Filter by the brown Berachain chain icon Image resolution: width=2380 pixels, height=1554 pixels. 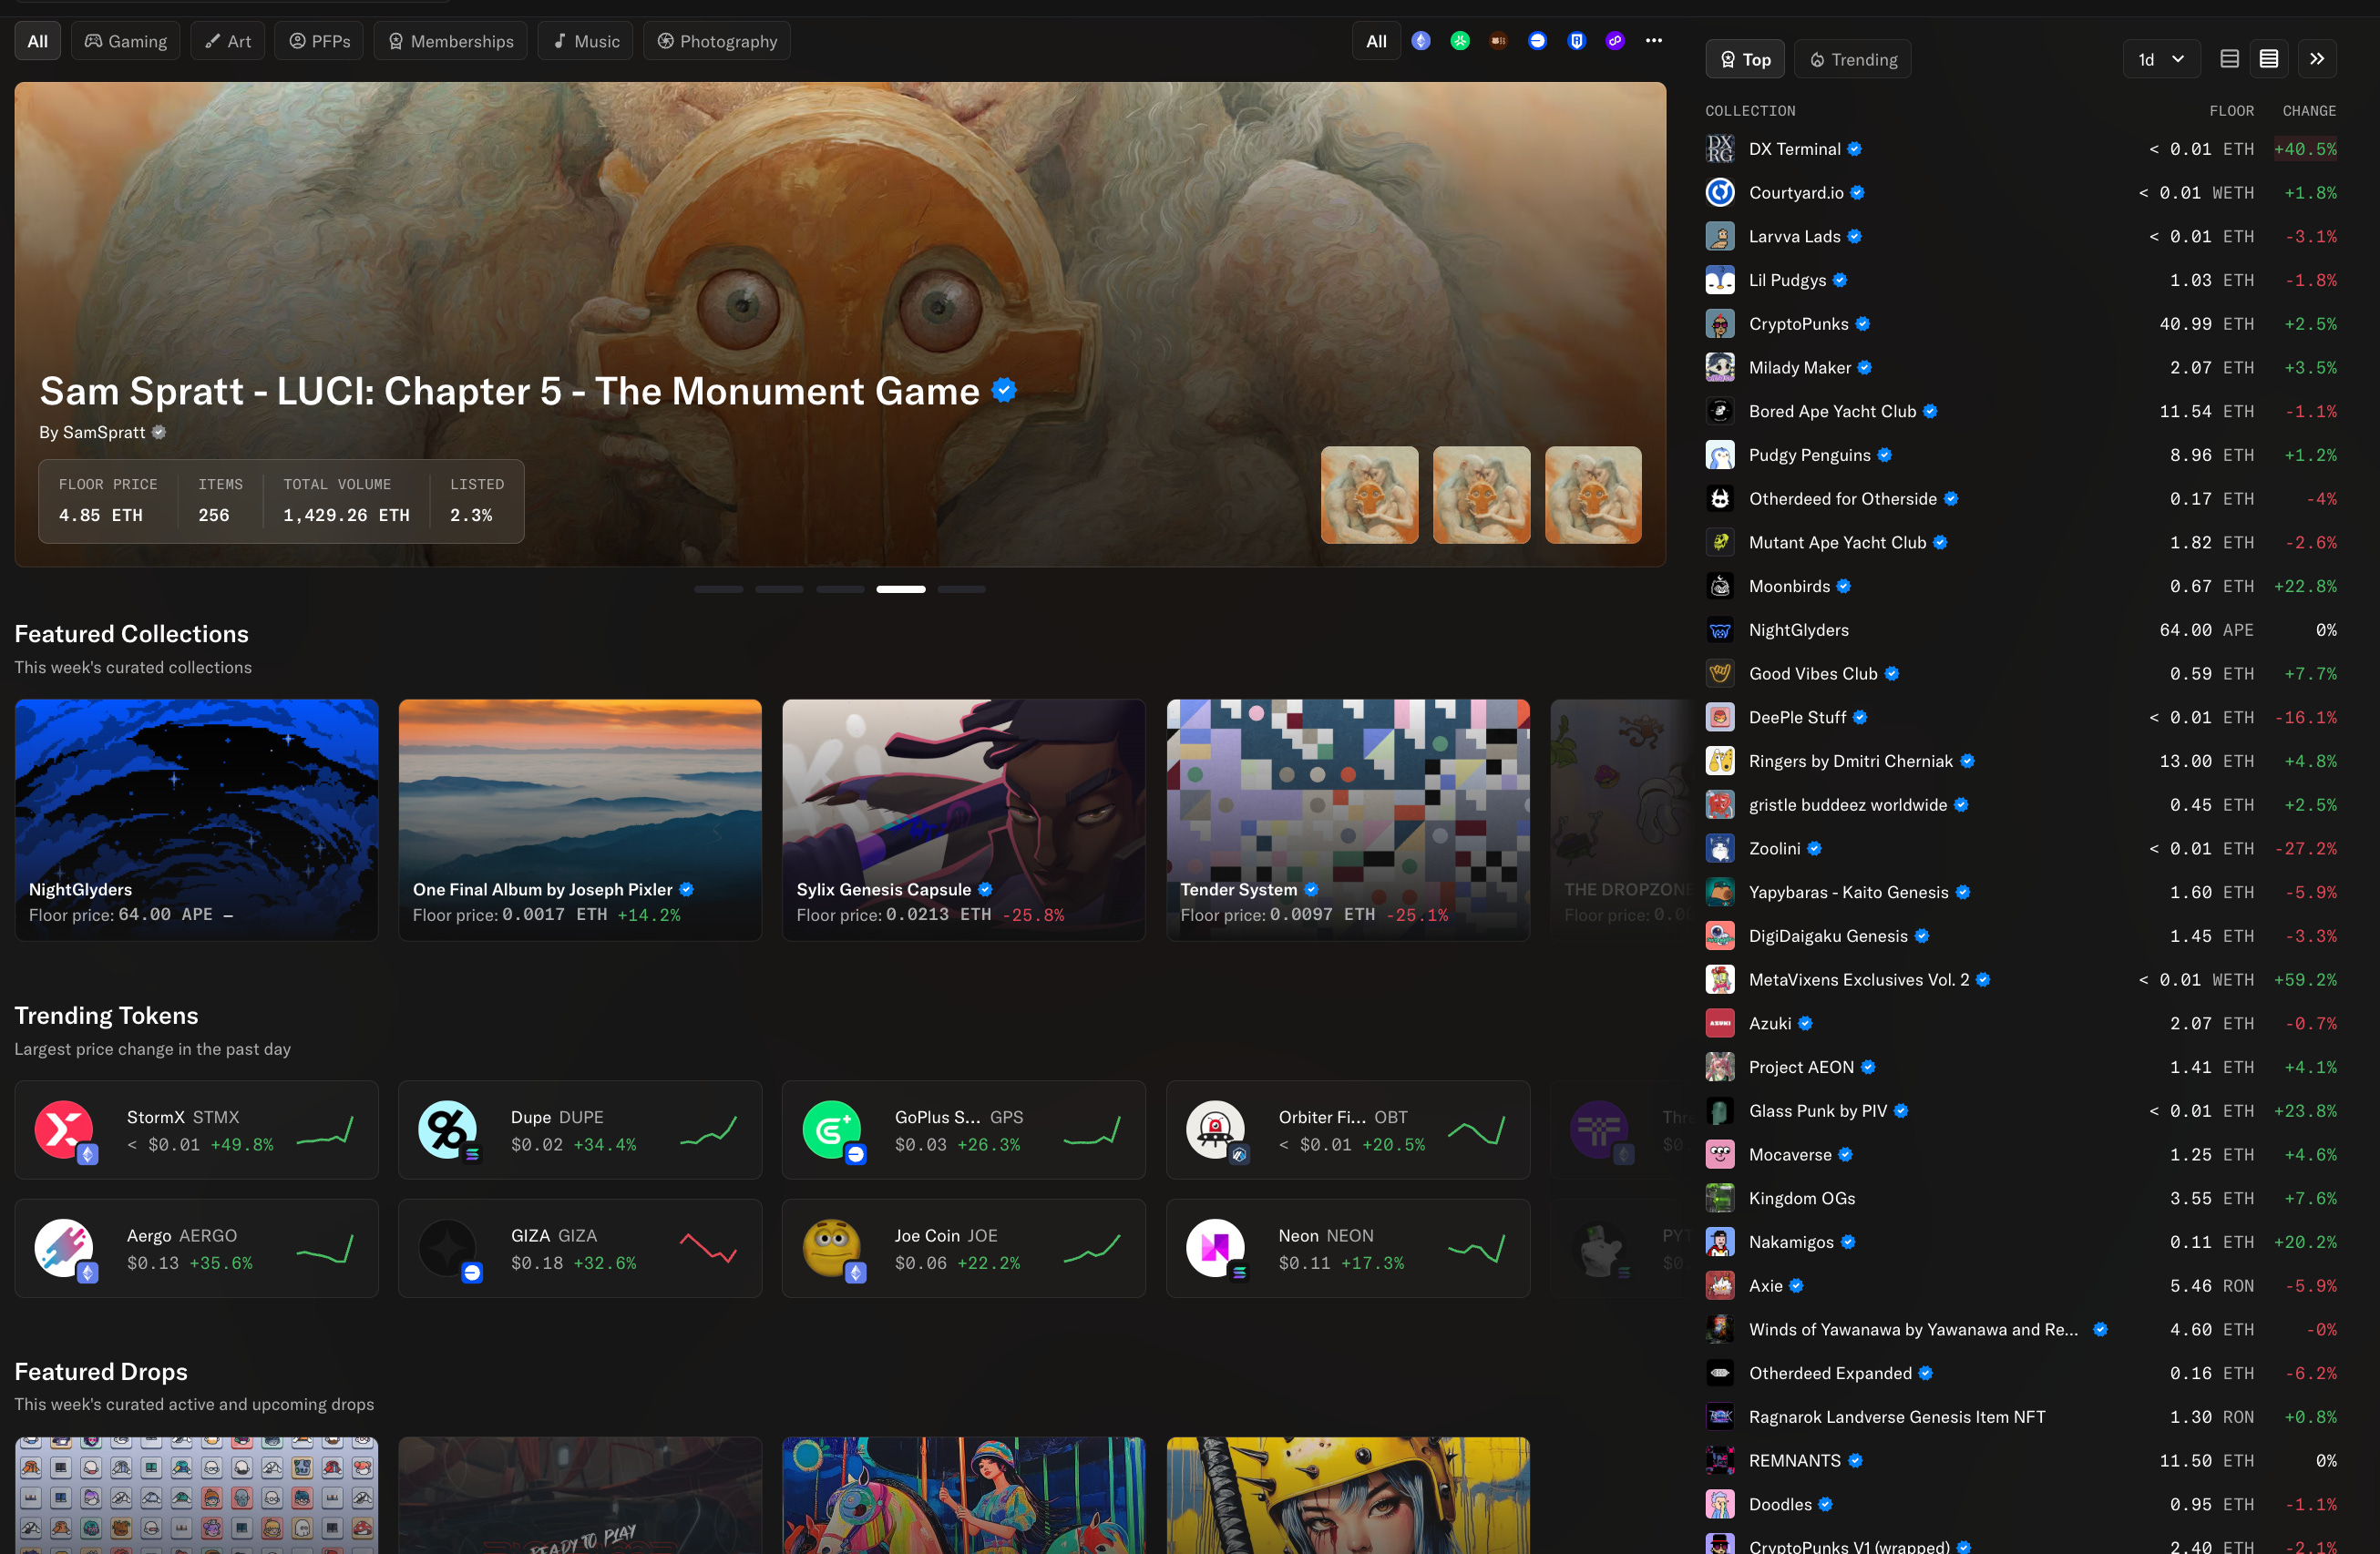1498,41
